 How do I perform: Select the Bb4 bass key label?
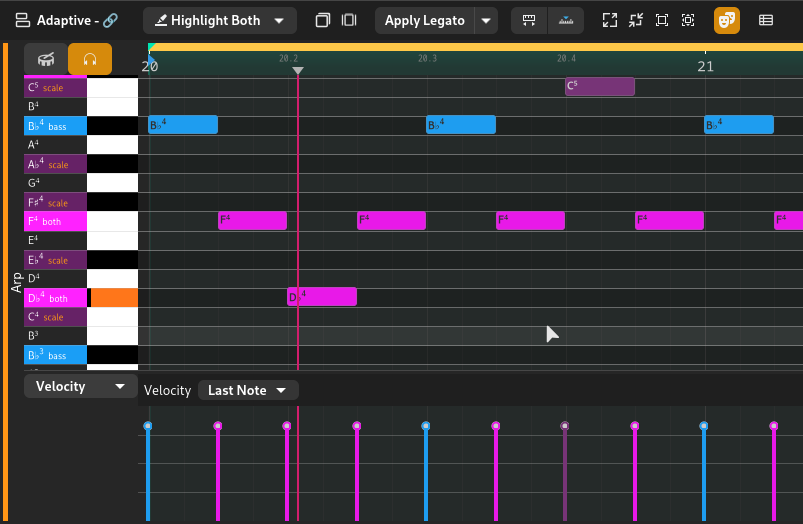tap(55, 126)
